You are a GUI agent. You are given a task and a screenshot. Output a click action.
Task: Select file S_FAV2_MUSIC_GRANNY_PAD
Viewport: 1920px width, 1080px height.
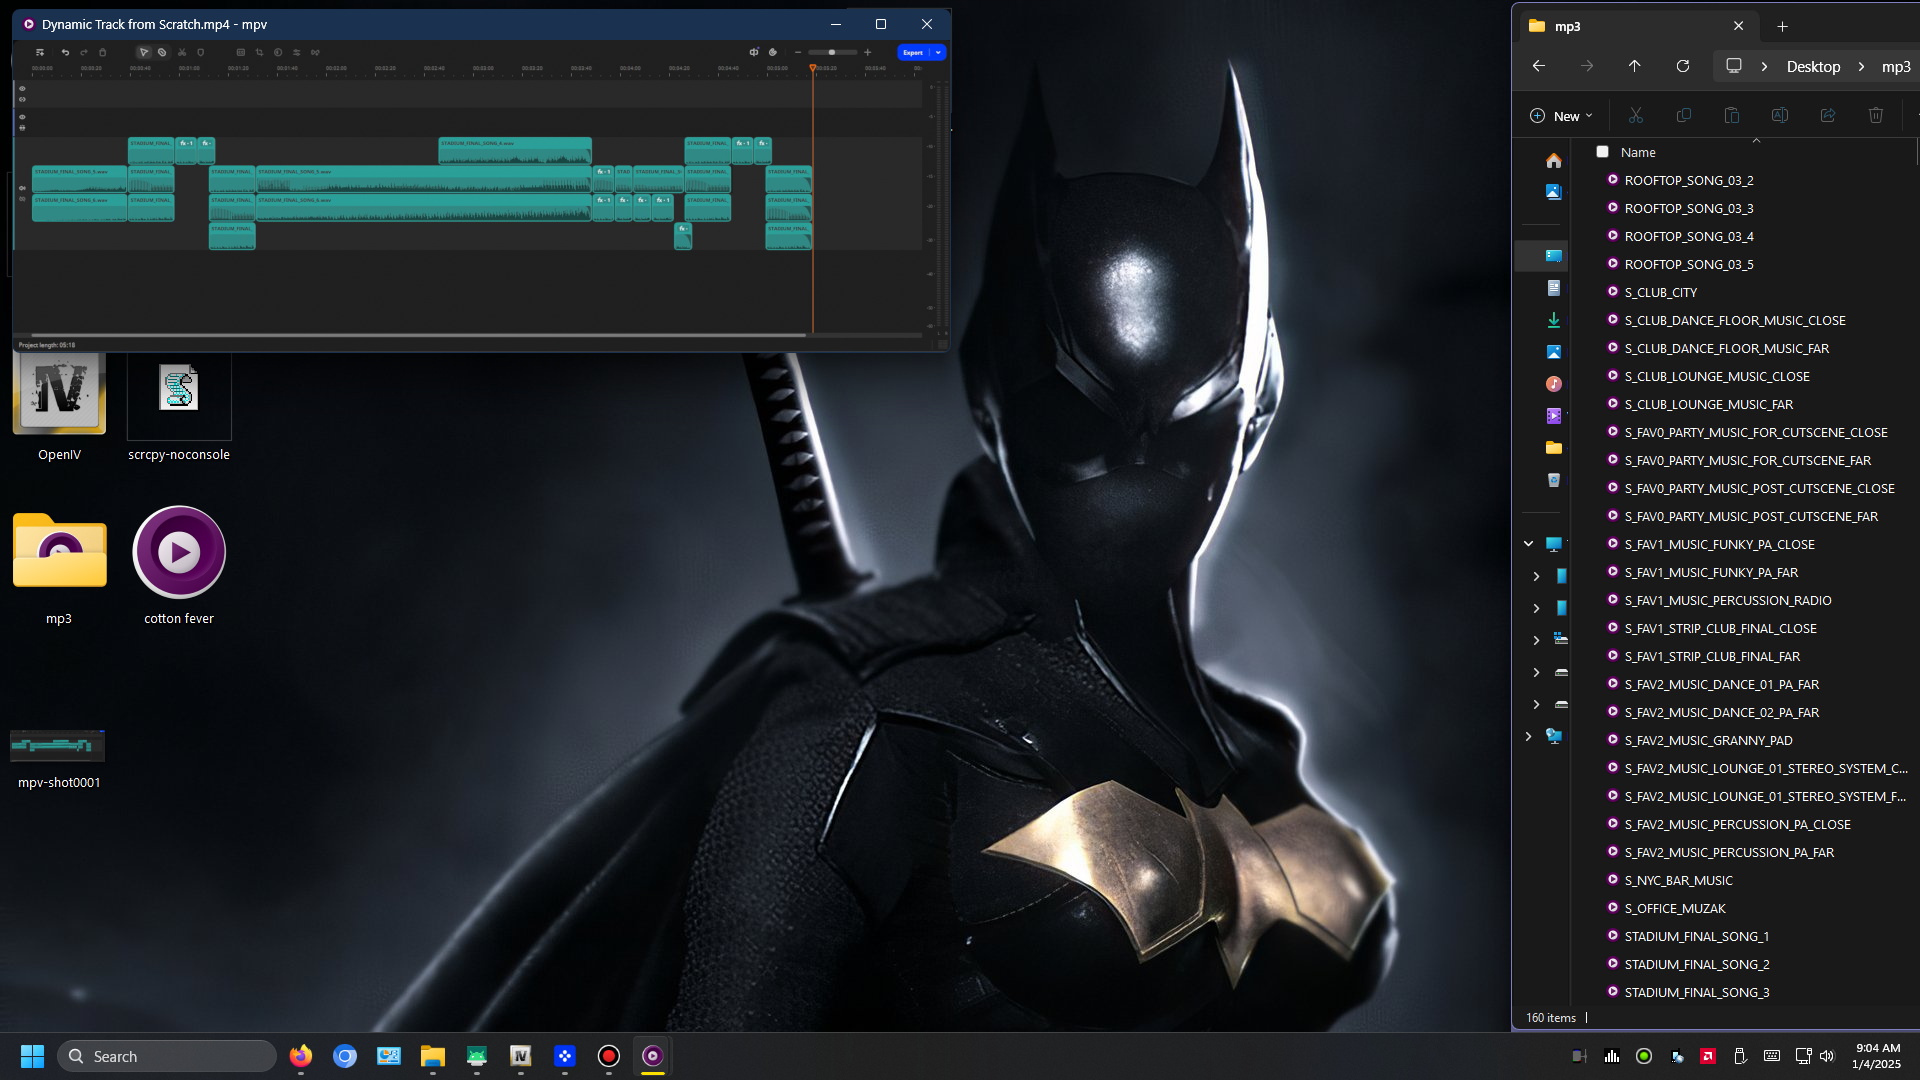(x=1709, y=740)
